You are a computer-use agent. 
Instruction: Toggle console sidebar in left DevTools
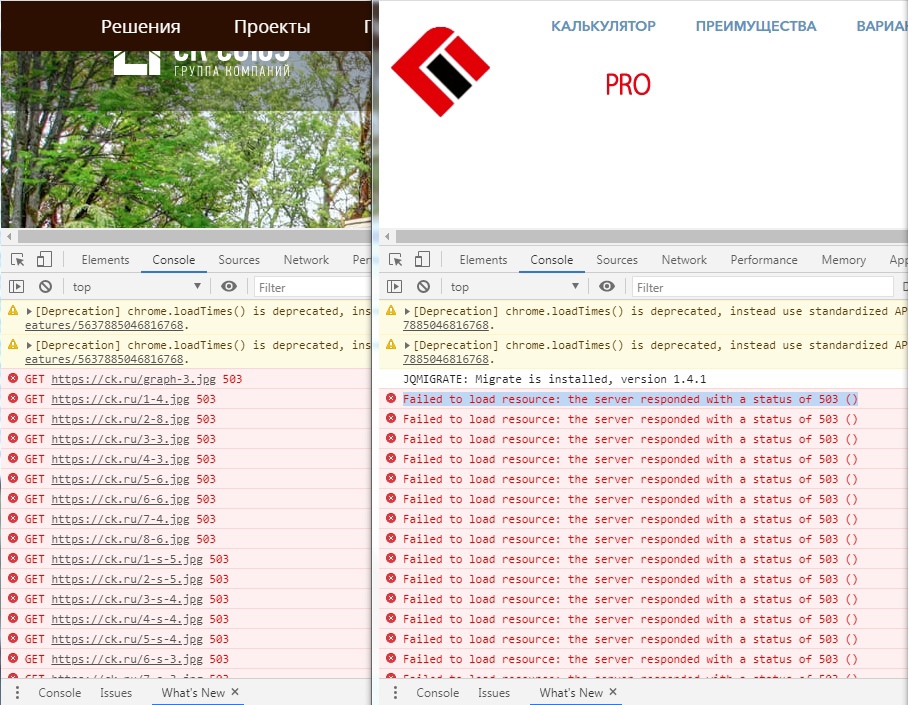click(17, 287)
